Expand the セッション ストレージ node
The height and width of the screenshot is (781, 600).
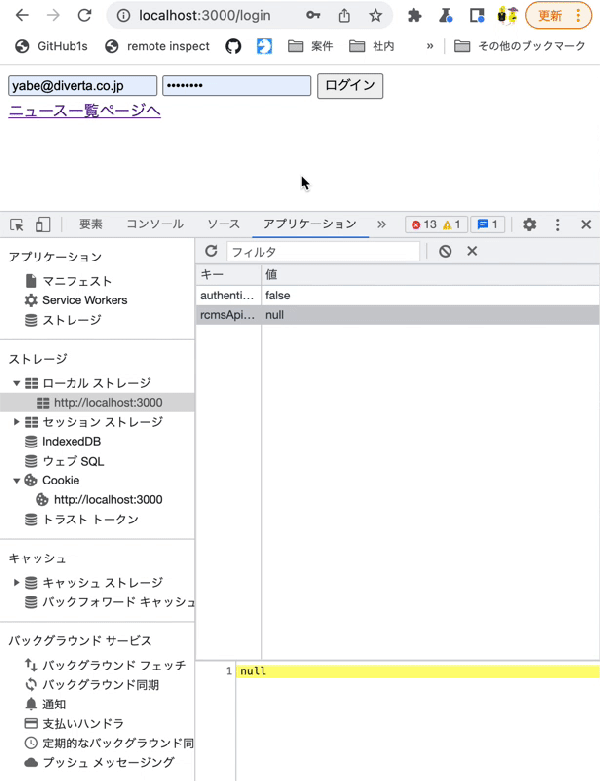pos(16,422)
